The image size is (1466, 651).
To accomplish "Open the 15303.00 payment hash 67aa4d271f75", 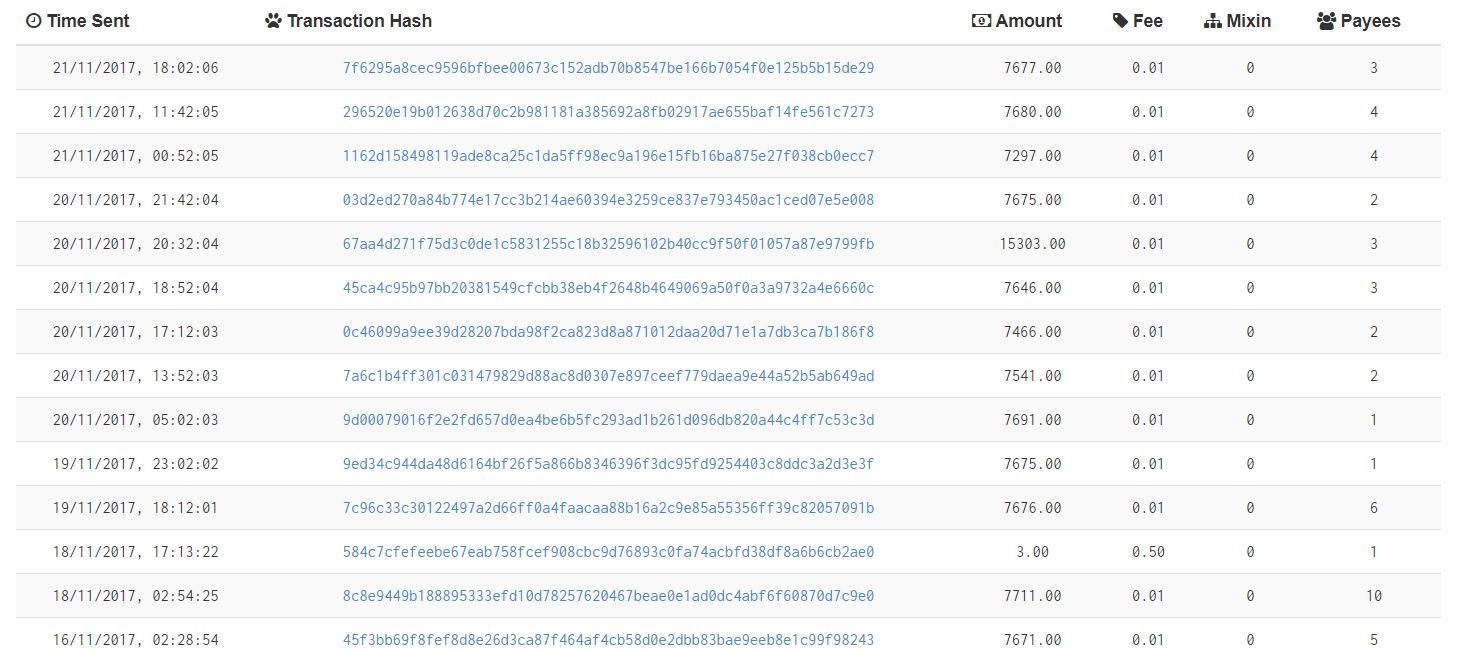I will pos(608,244).
